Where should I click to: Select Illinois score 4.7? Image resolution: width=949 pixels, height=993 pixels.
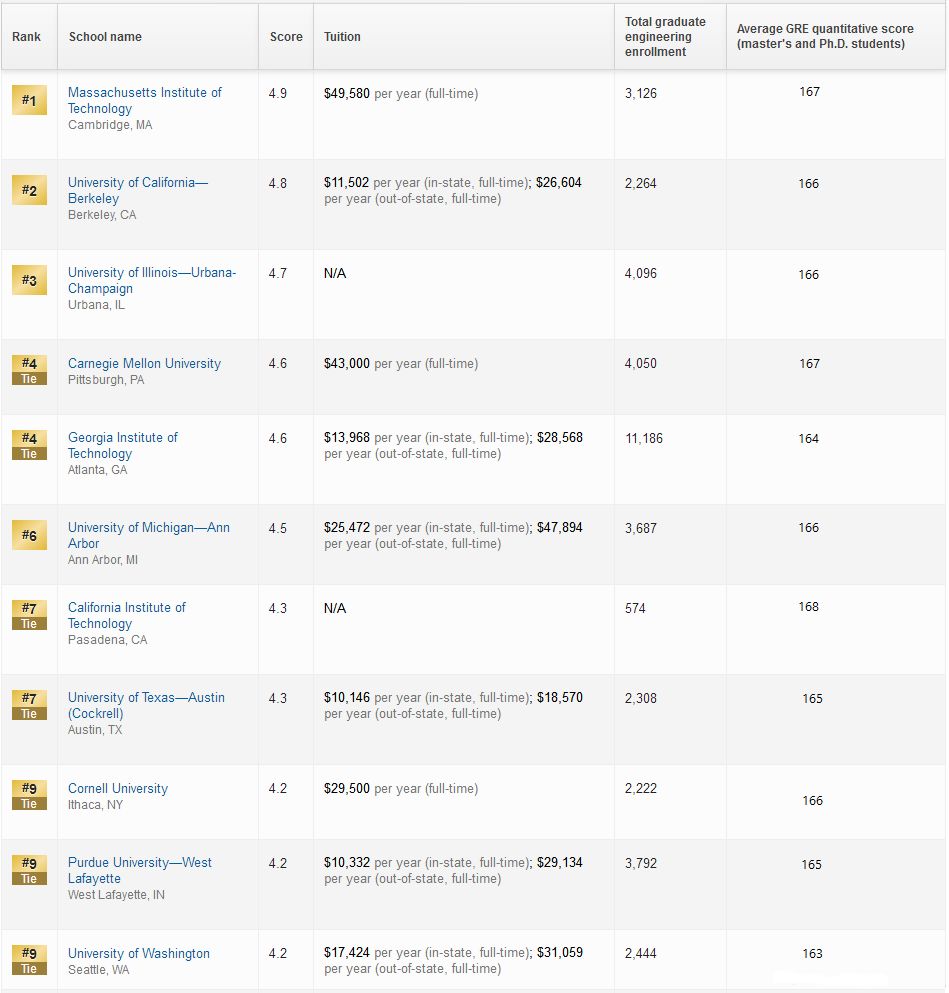[277, 273]
